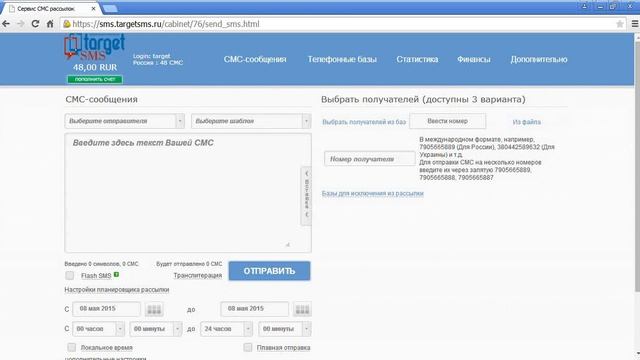Viewport: 640px width, 360px height.
Task: Switch to the 'Из файла' option
Action: click(527, 122)
